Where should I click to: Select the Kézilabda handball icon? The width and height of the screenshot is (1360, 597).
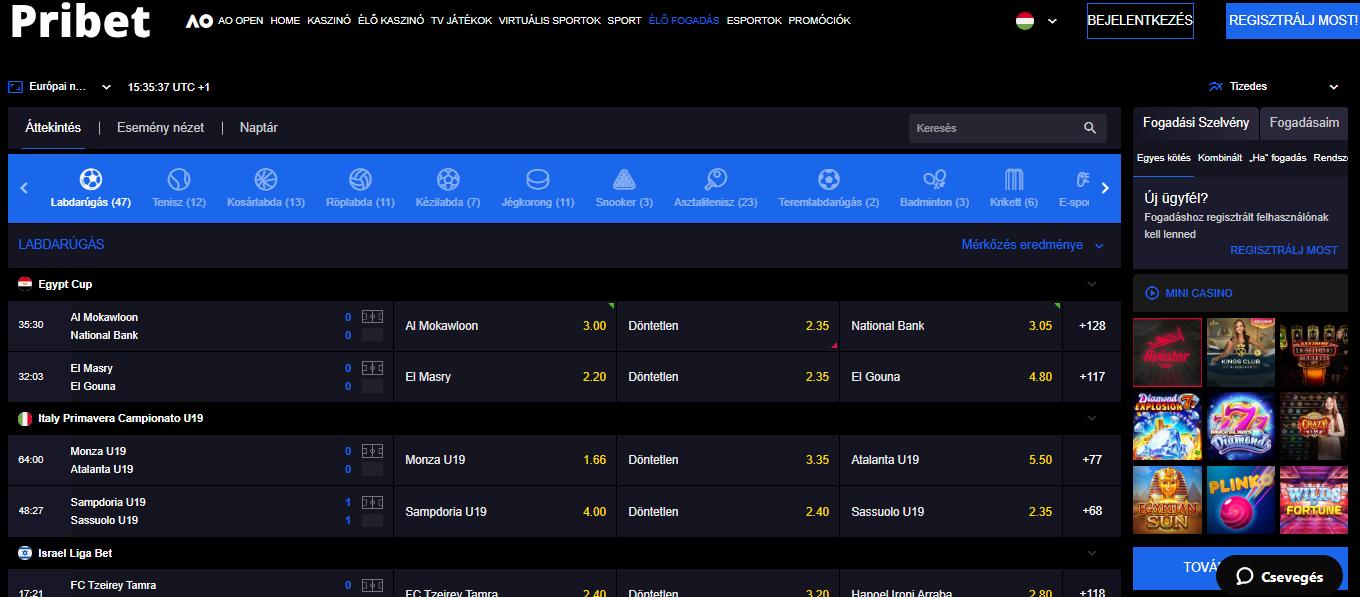point(448,179)
